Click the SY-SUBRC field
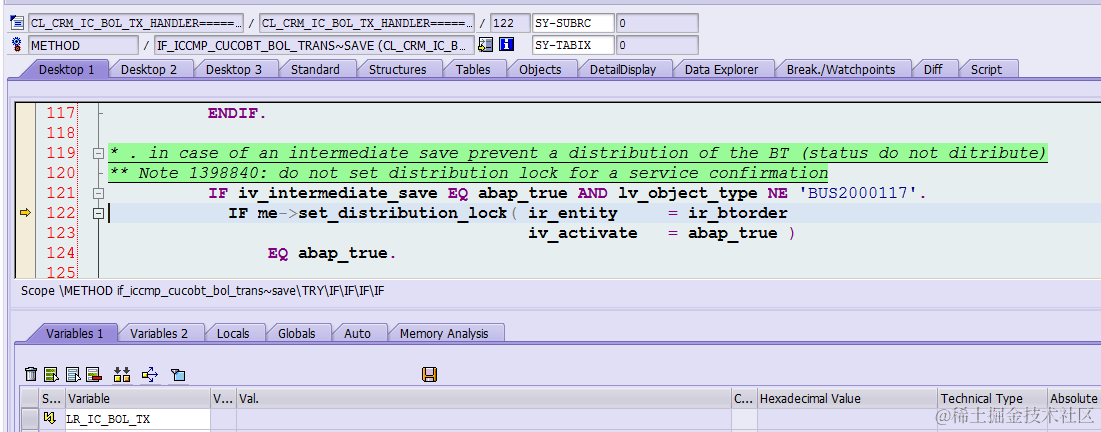Screen dimensions: 1101x432 click(573, 23)
